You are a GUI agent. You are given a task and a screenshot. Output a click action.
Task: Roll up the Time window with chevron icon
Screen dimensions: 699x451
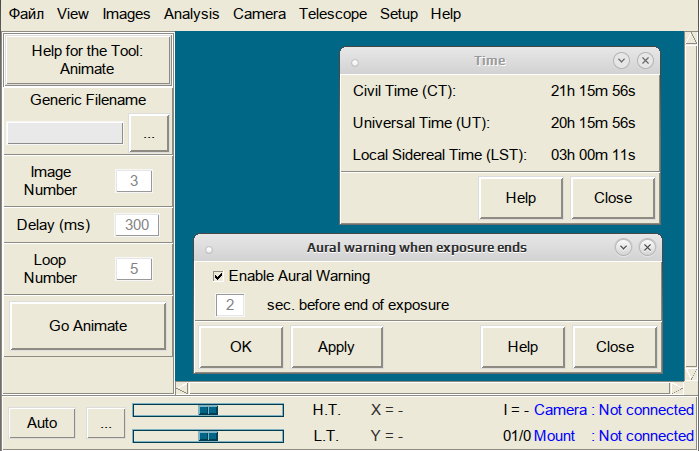pyautogui.click(x=621, y=60)
